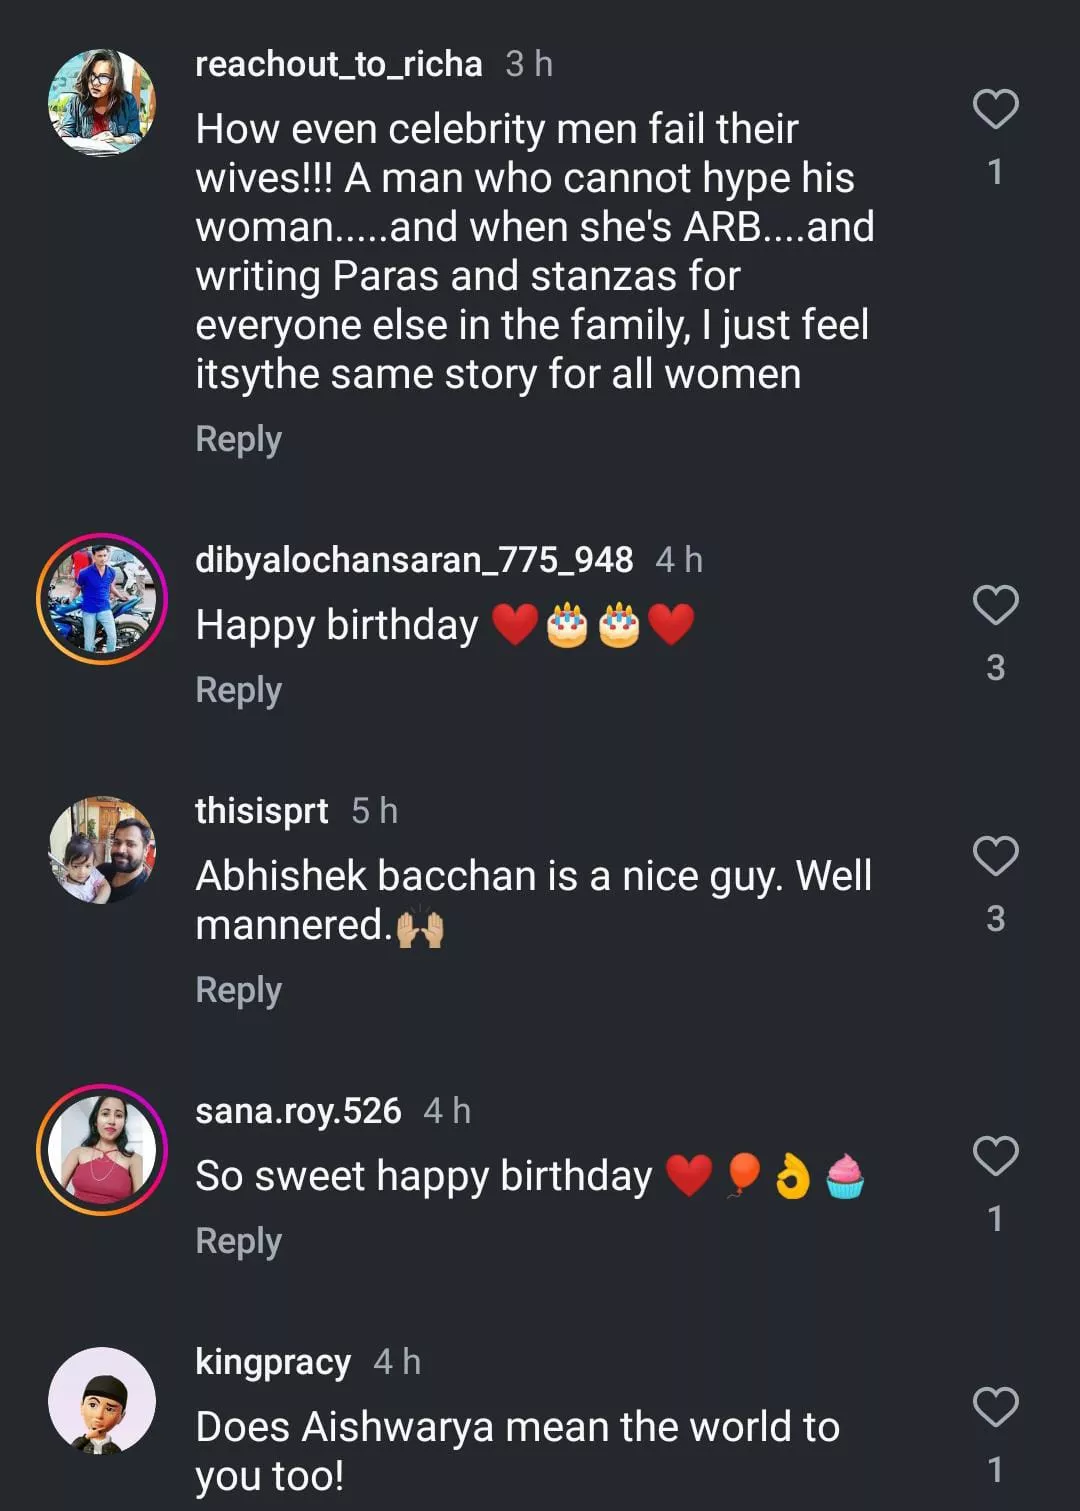Like dibyalochansaran_775_948's Happy birthday comment
This screenshot has width=1080, height=1511.
coord(995,605)
